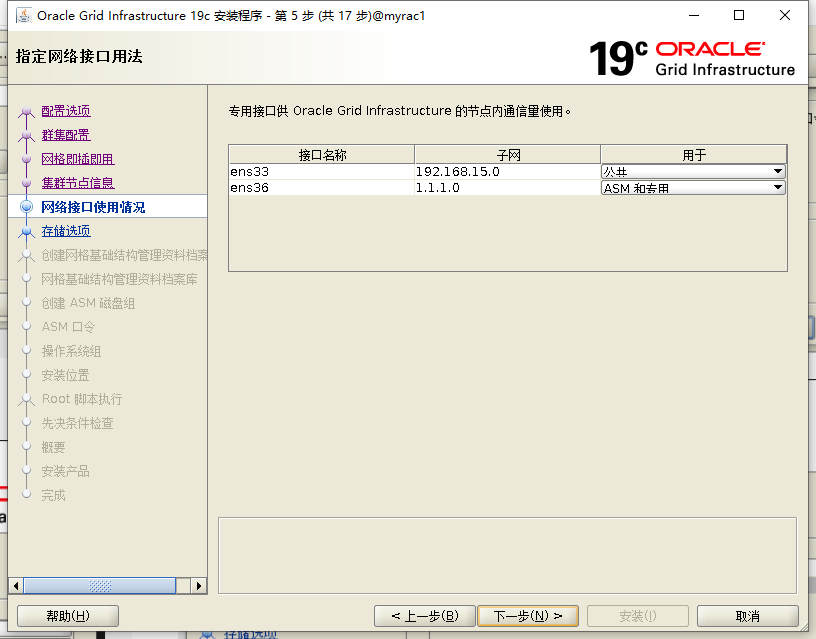
Task: Go back with 上一步(B) button
Action: (425, 616)
